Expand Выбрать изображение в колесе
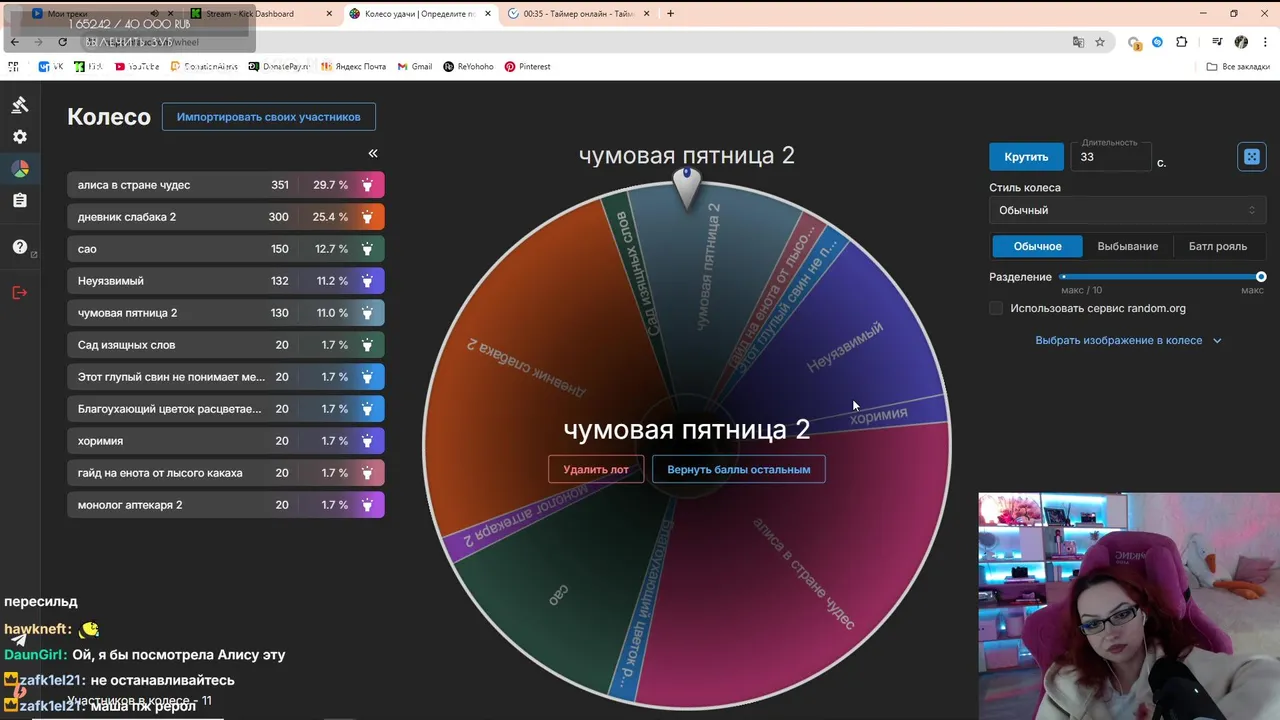This screenshot has height=720, width=1280. [x=1128, y=340]
